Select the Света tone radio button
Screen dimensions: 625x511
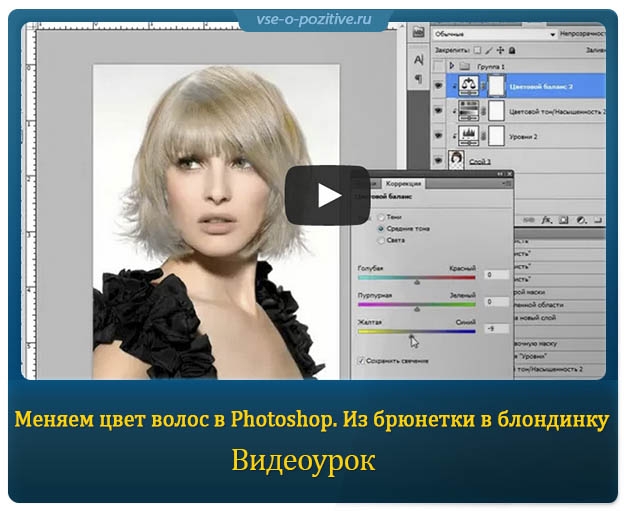tap(381, 240)
